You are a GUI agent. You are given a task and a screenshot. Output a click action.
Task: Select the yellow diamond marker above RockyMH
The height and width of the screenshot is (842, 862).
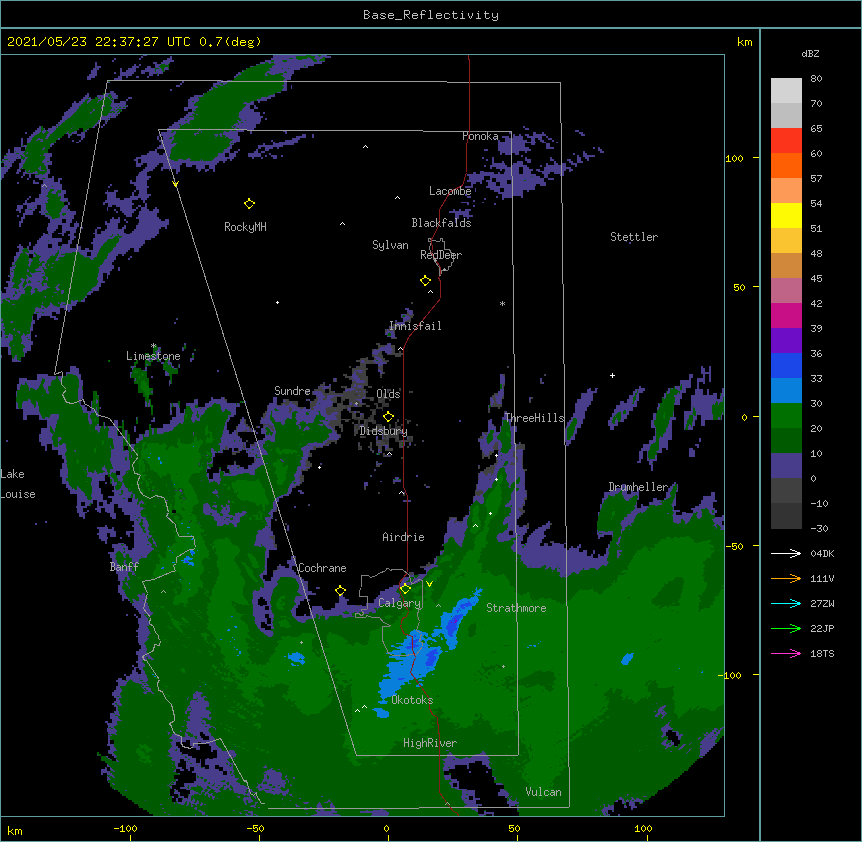coord(249,204)
